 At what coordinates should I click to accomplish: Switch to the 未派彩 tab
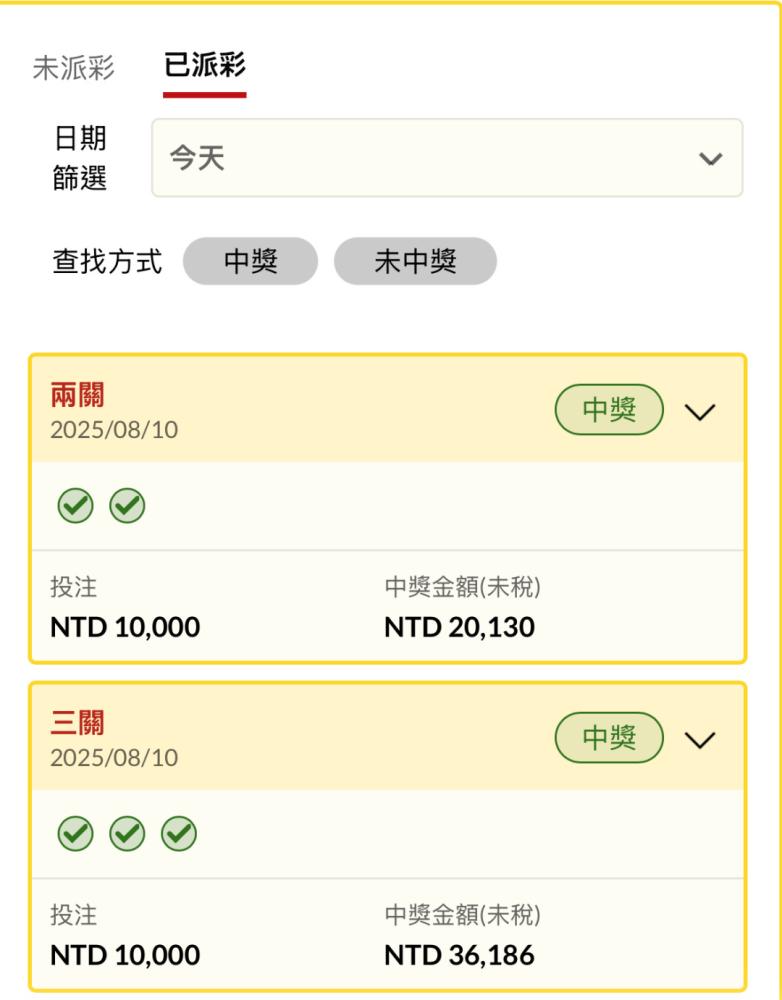[x=73, y=67]
